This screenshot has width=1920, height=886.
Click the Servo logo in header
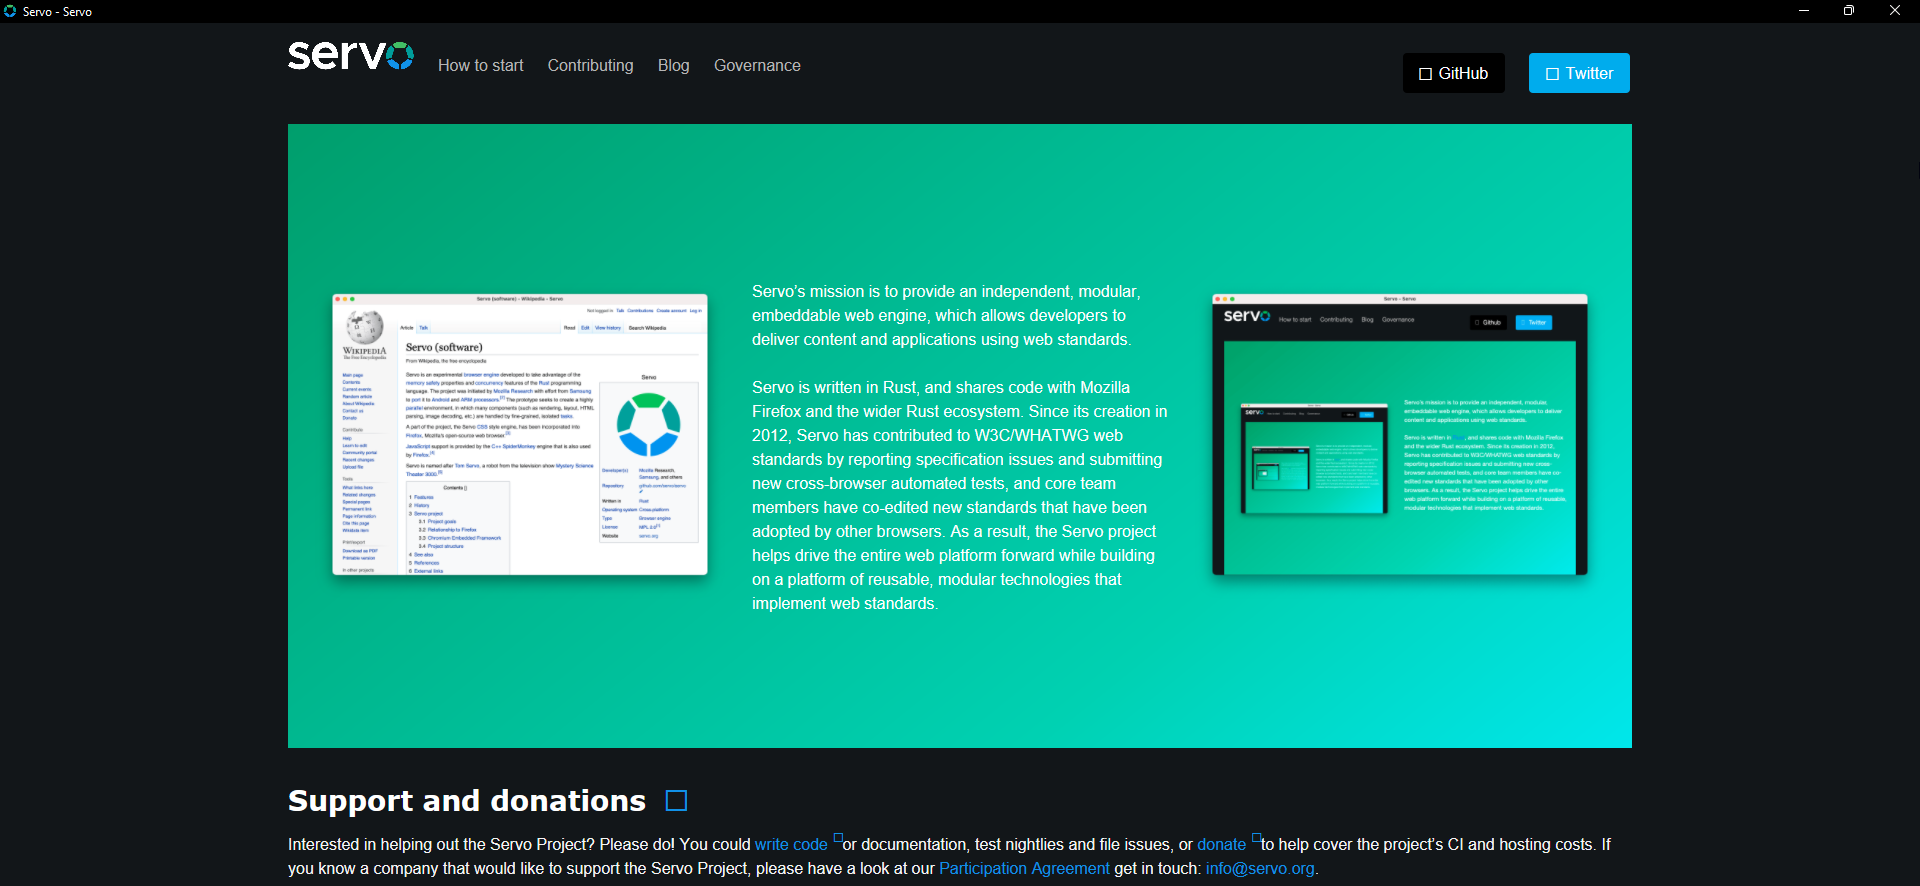pyautogui.click(x=350, y=55)
